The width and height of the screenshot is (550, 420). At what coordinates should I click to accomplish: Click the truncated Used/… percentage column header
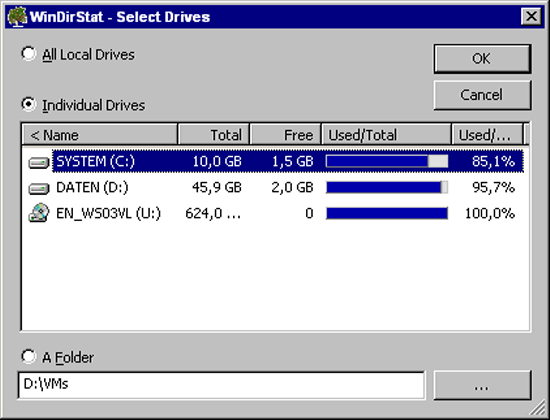point(487,134)
